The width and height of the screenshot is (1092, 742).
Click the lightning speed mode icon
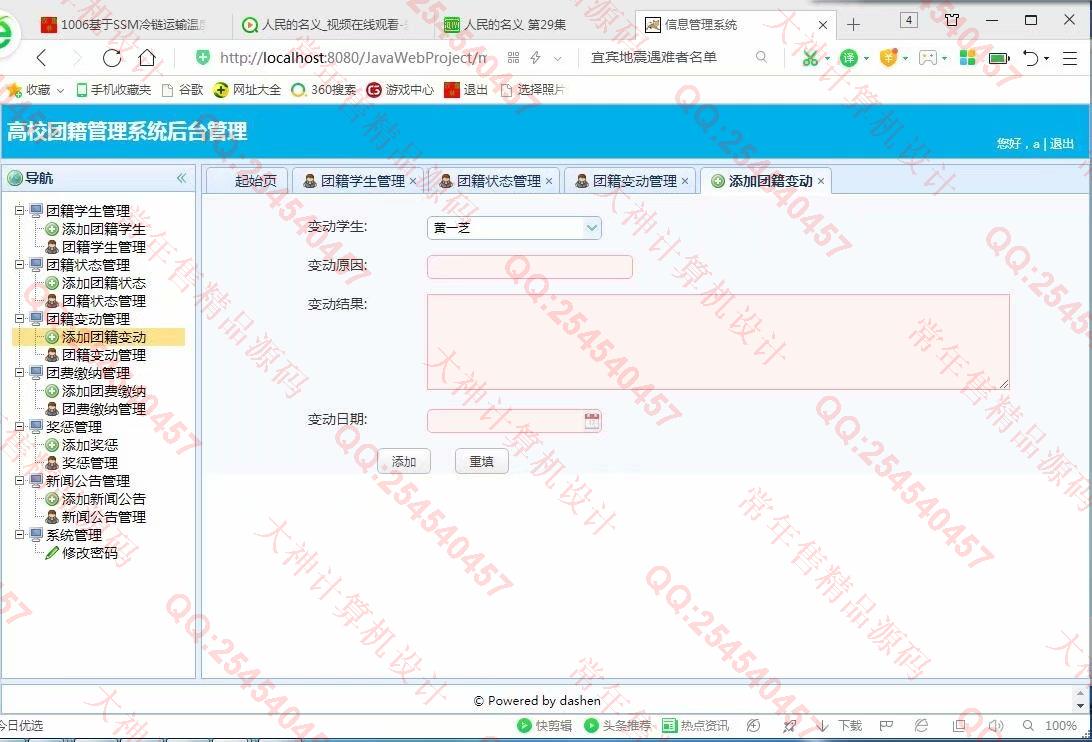536,58
